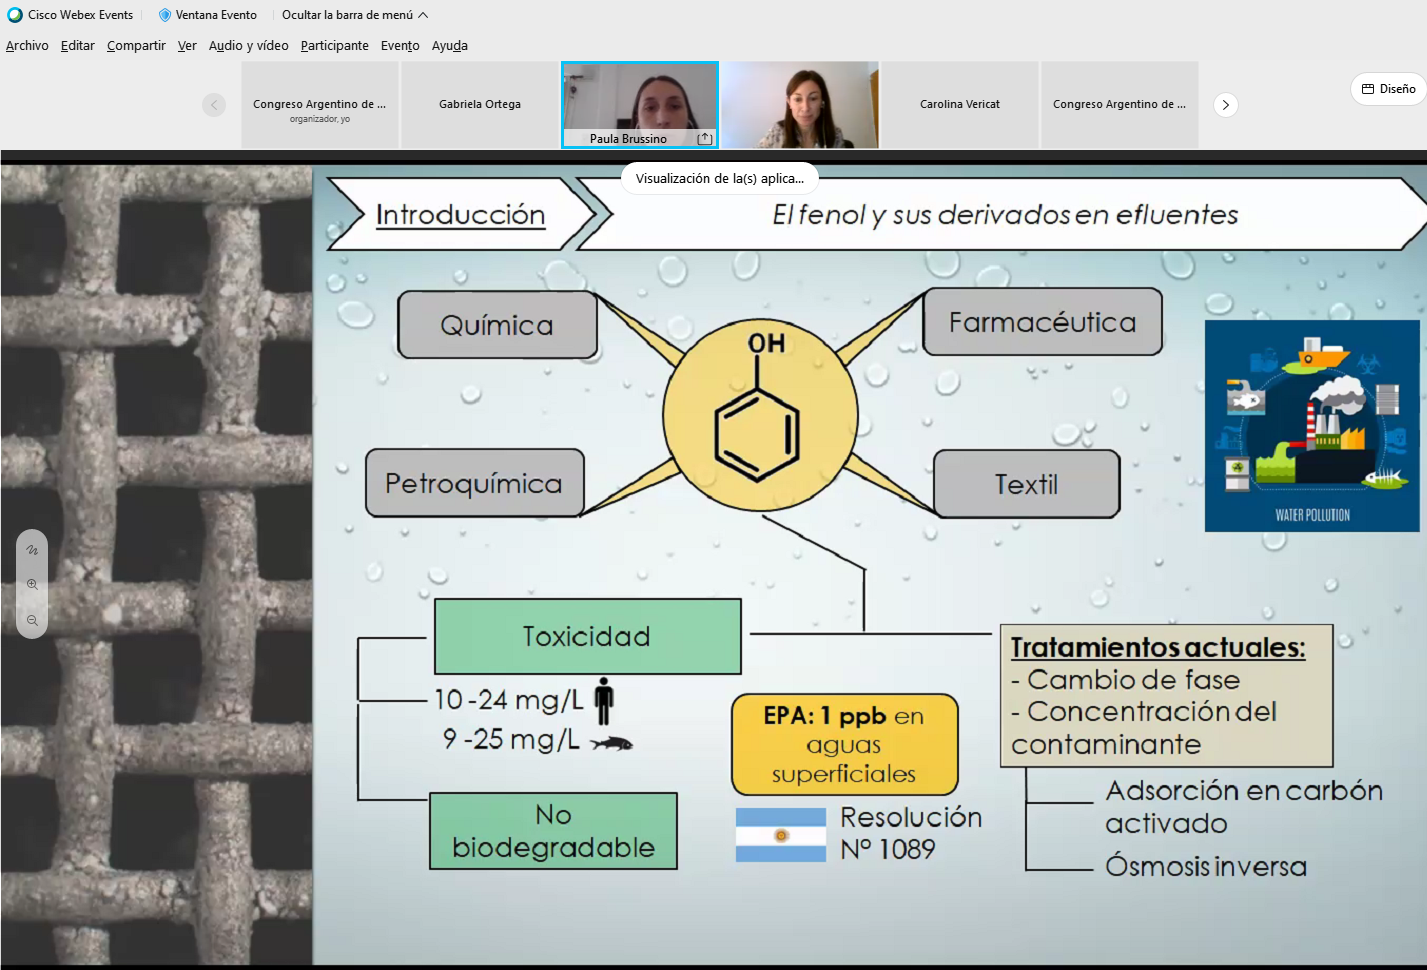Open the 'Visualización de la(s) aplica...' indicator

coord(719,179)
